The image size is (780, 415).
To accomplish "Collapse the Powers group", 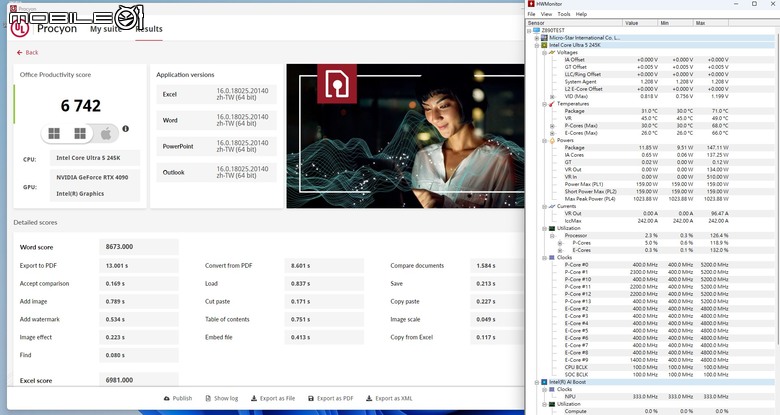I will [x=544, y=140].
